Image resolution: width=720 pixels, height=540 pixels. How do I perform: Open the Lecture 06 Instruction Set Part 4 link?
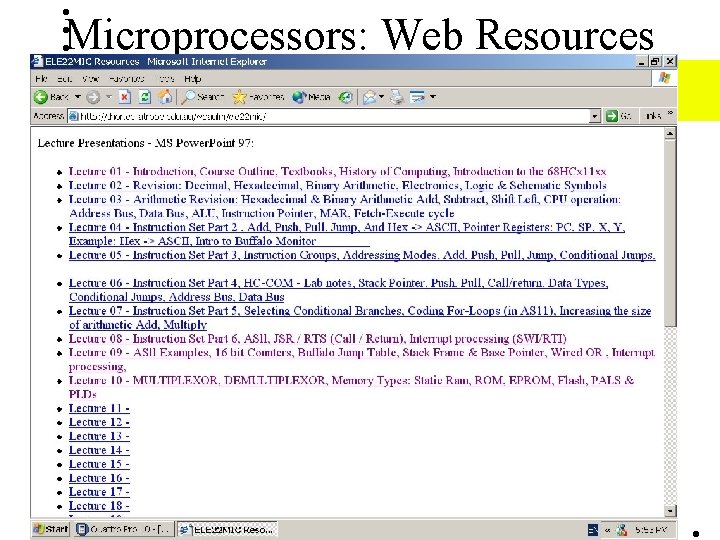(338, 290)
